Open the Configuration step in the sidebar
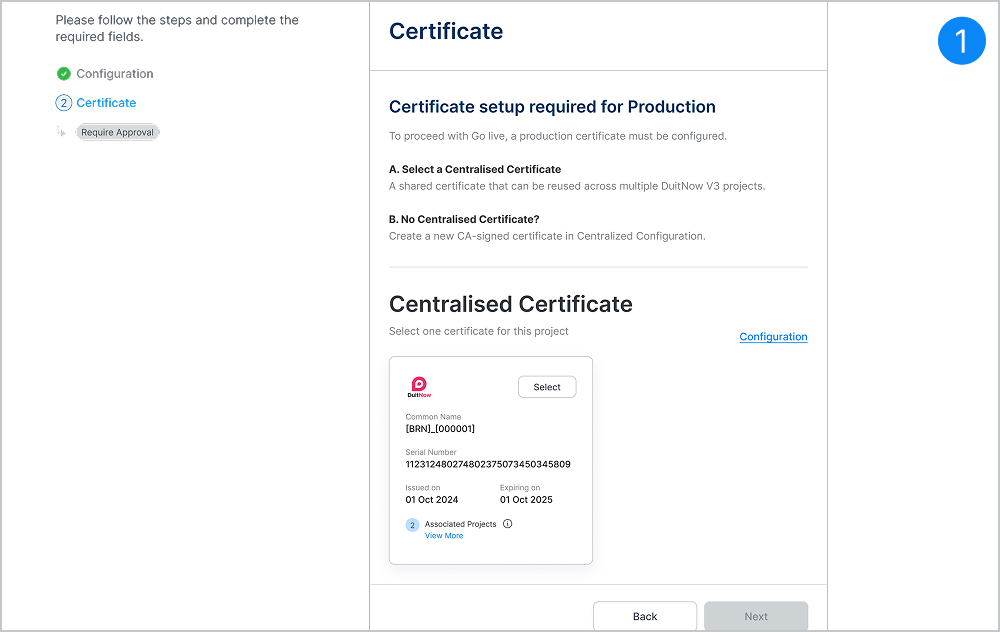Screen dimensions: 1000x632 tap(114, 74)
